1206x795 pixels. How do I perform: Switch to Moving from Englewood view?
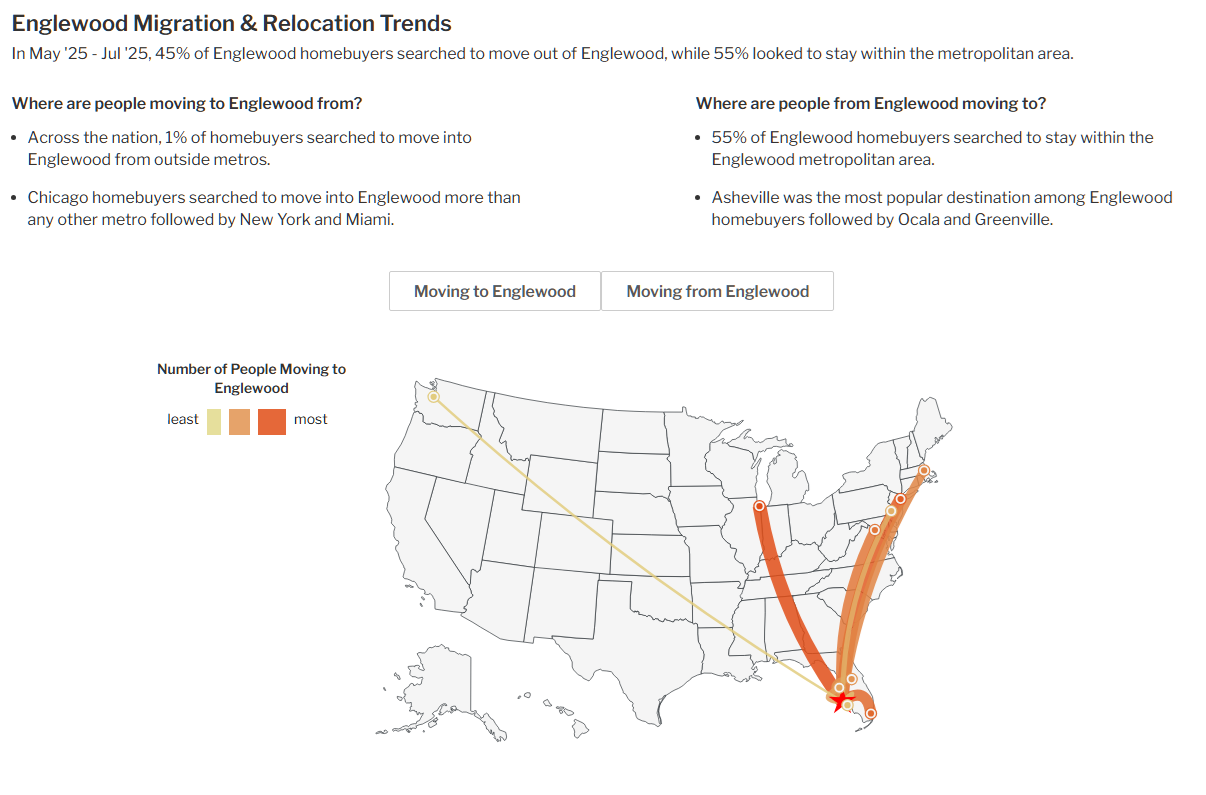tap(717, 291)
